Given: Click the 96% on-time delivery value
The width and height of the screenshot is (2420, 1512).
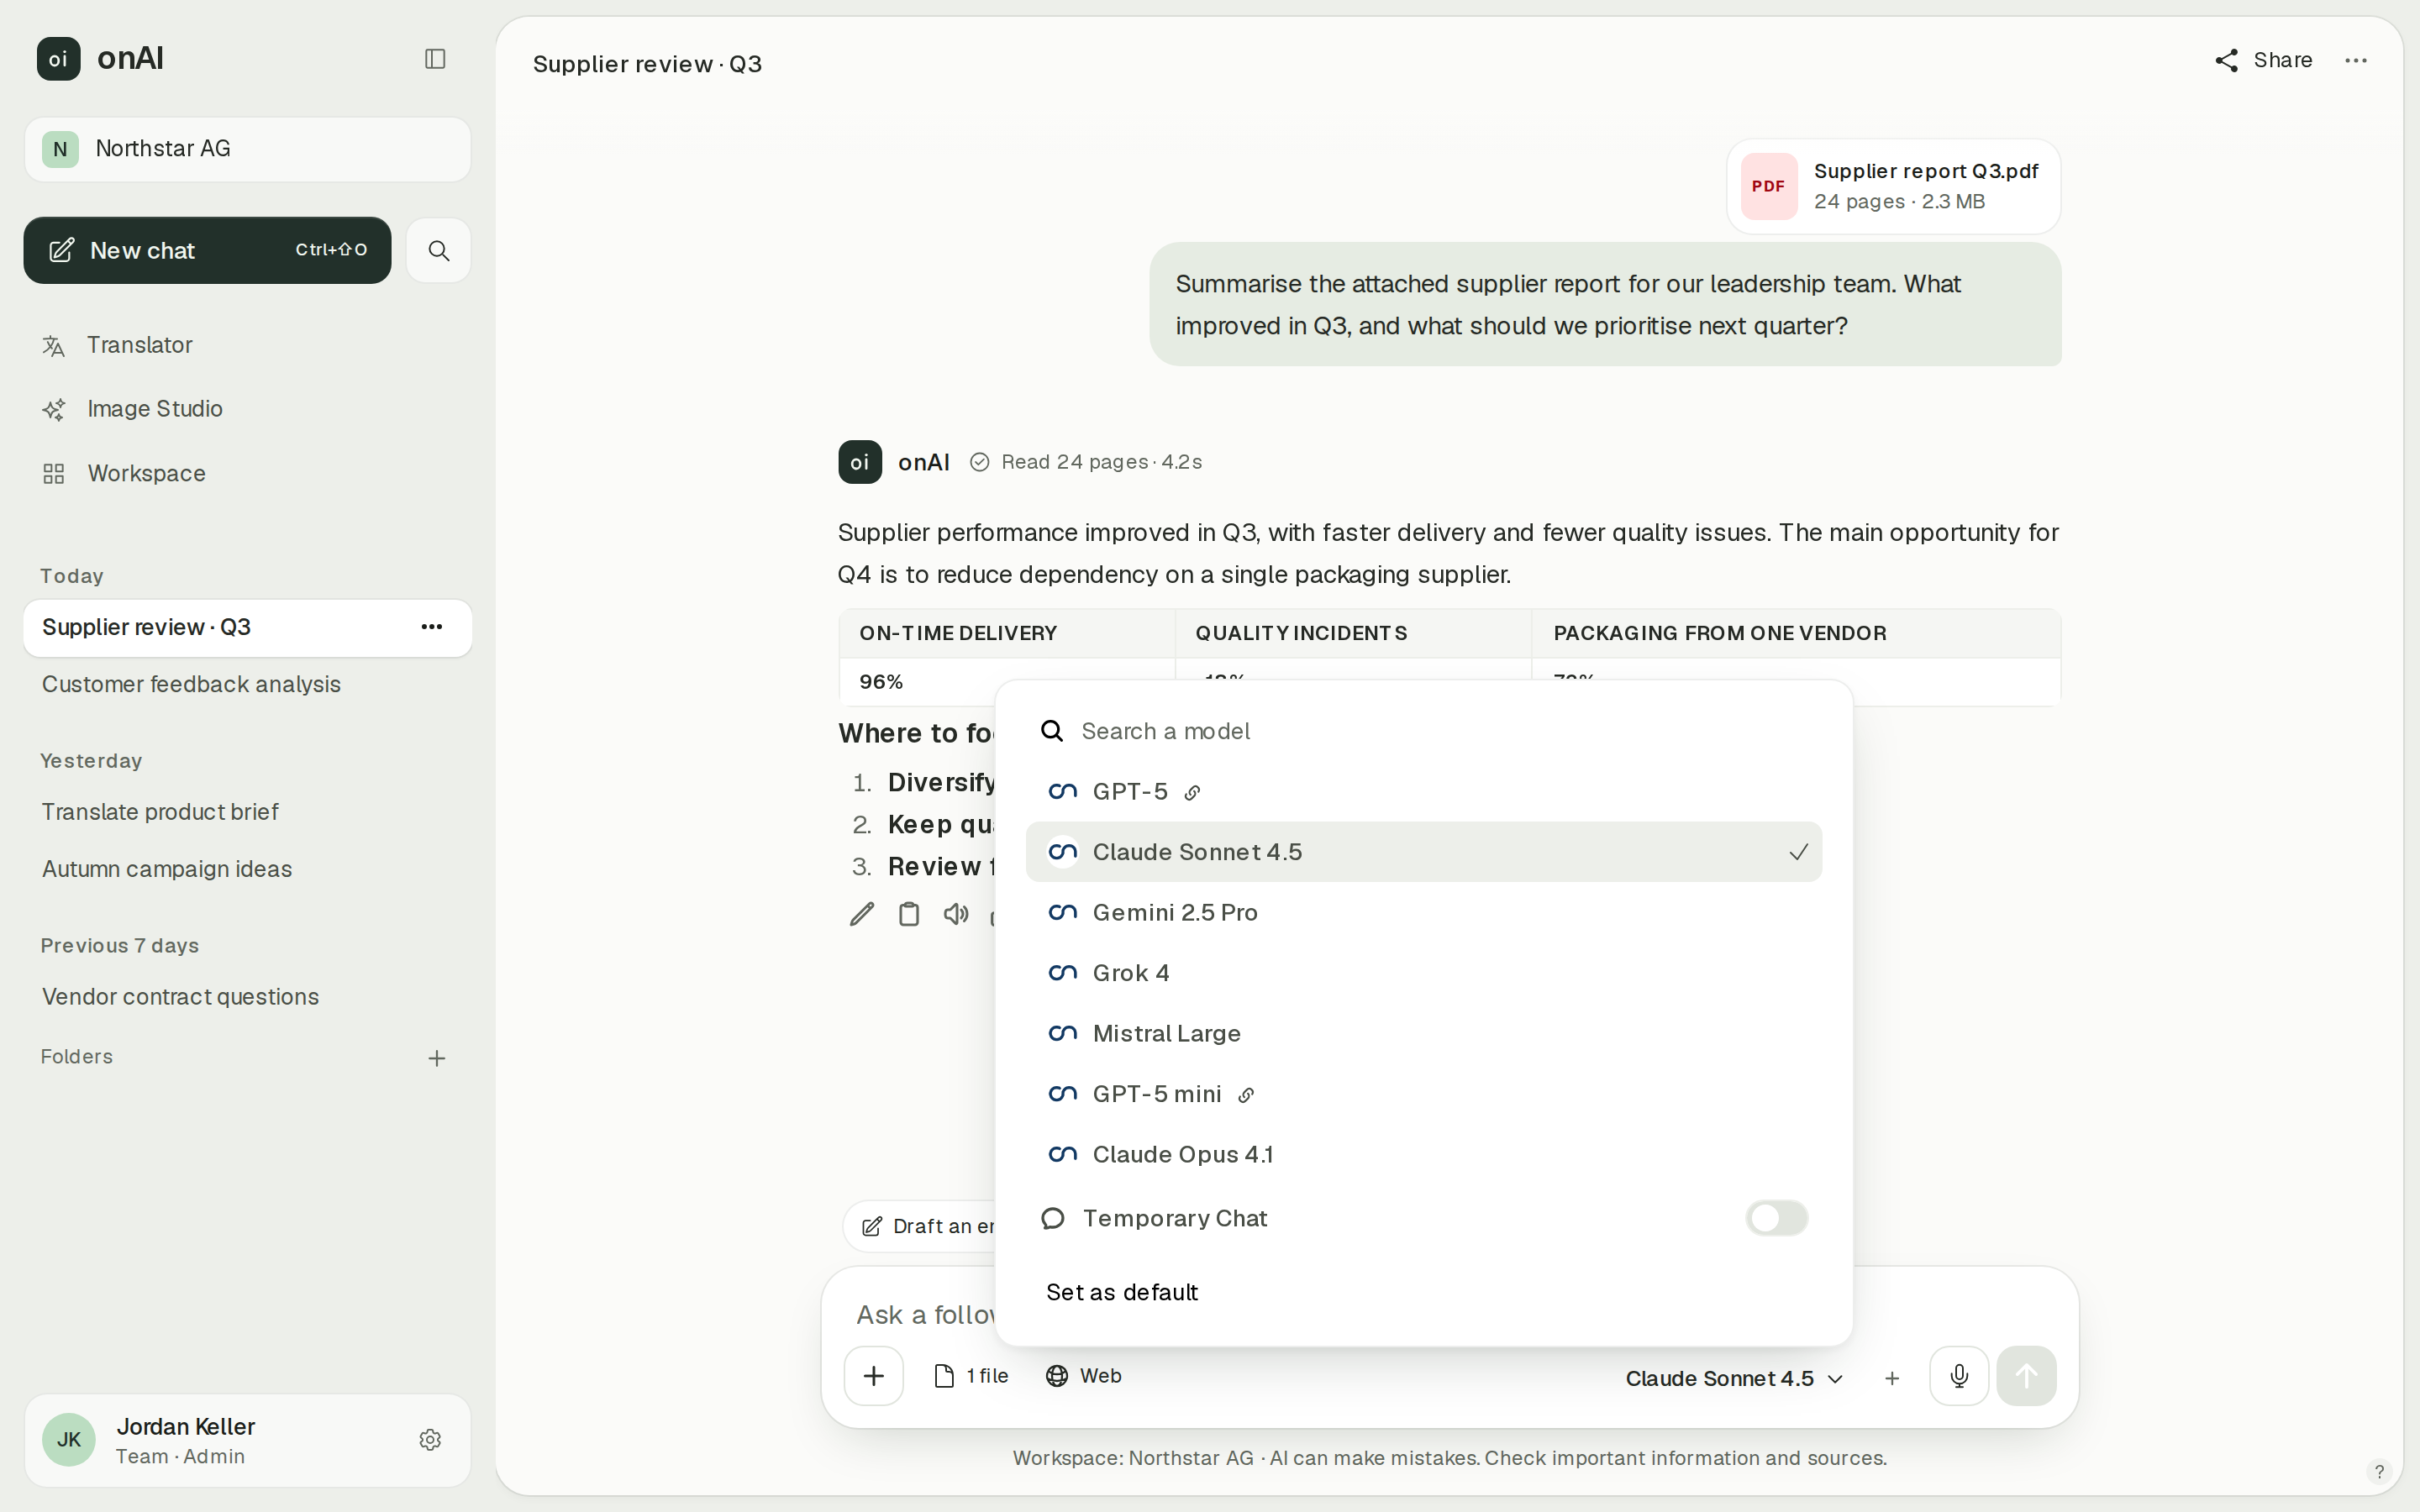Looking at the screenshot, I should click(x=881, y=682).
